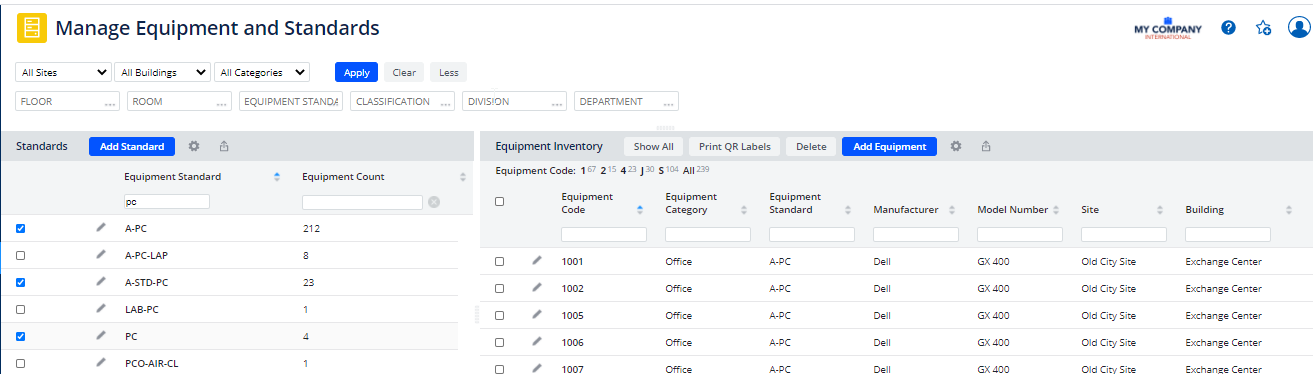Viewport: 1313px width, 374px height.
Task: Filter equipment codes starting with S
Action: 661,171
